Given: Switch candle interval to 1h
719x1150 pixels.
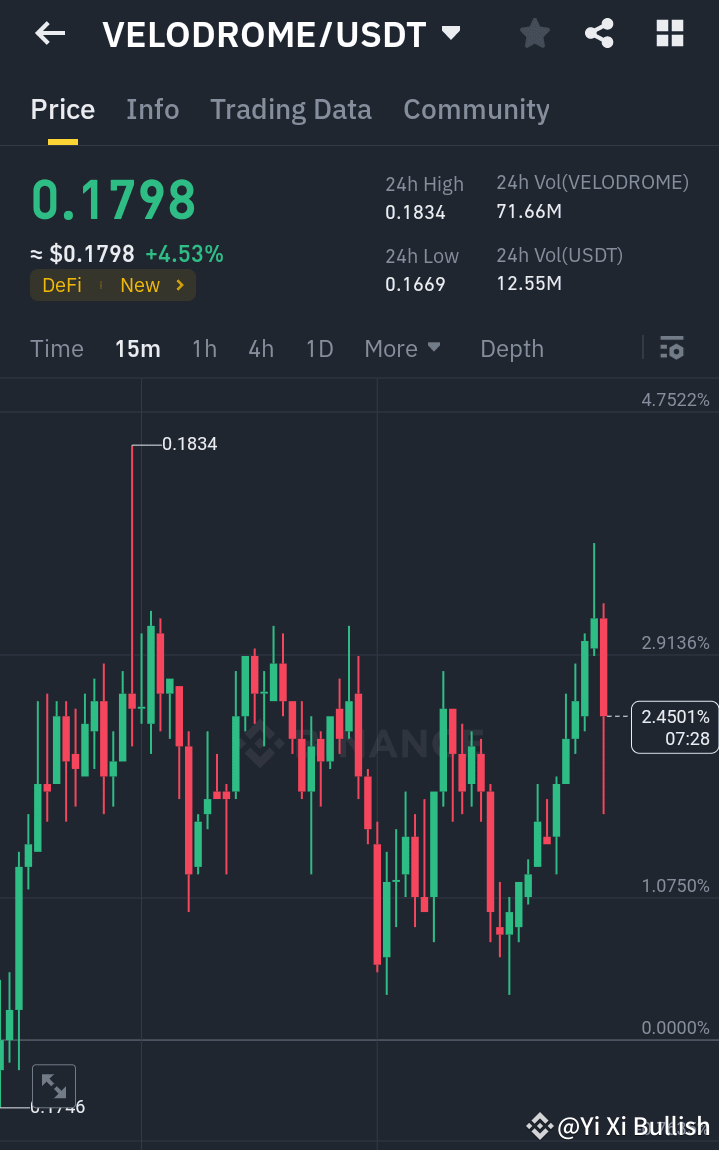Looking at the screenshot, I should coord(204,348).
